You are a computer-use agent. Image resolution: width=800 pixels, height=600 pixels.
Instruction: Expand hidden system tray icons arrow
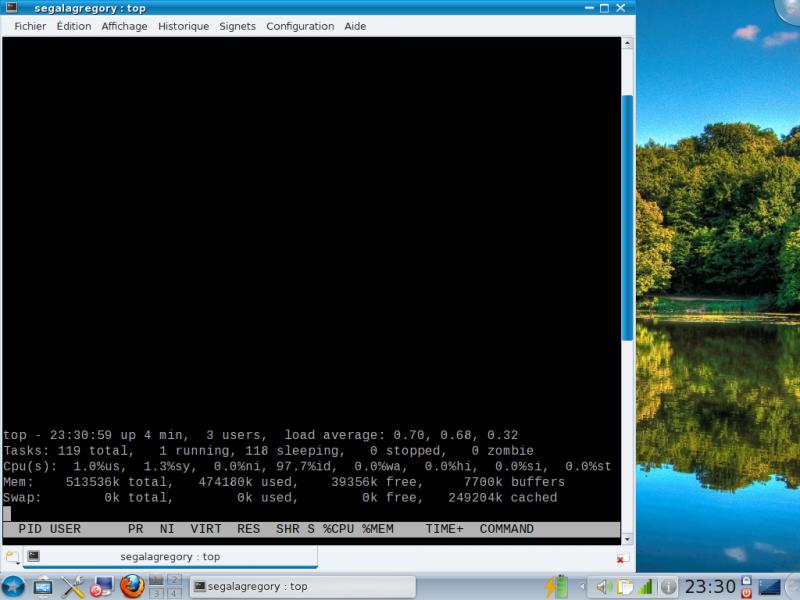581,587
